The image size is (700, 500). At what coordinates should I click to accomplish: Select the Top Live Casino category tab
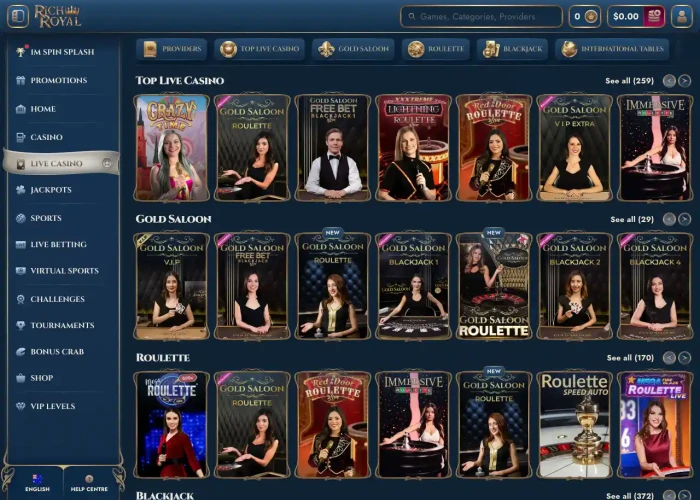[259, 49]
